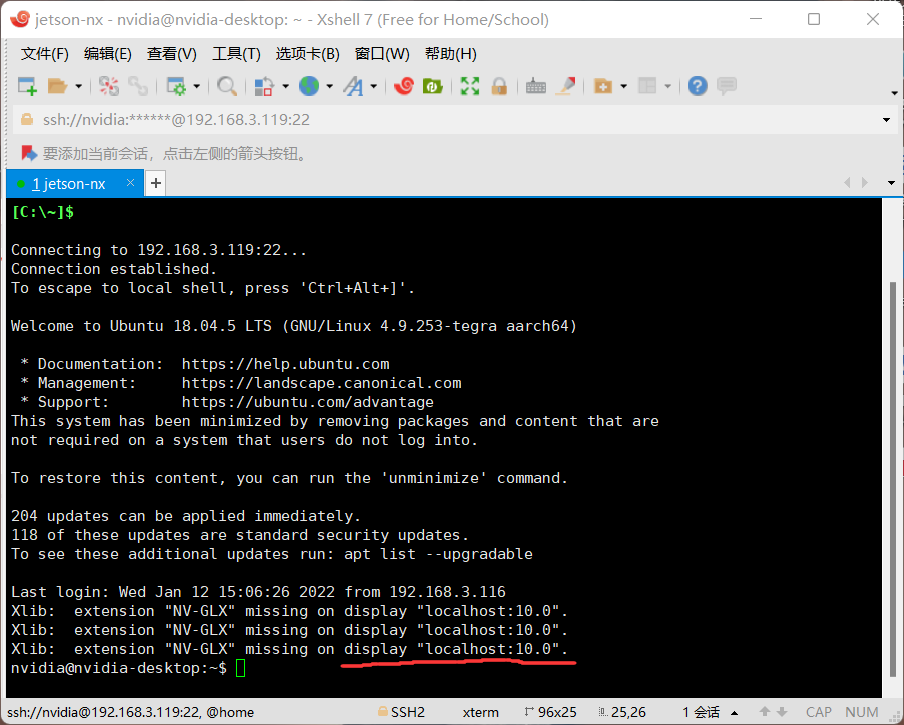904x725 pixels.
Task: Open the 窗口(W) menu
Action: point(382,54)
